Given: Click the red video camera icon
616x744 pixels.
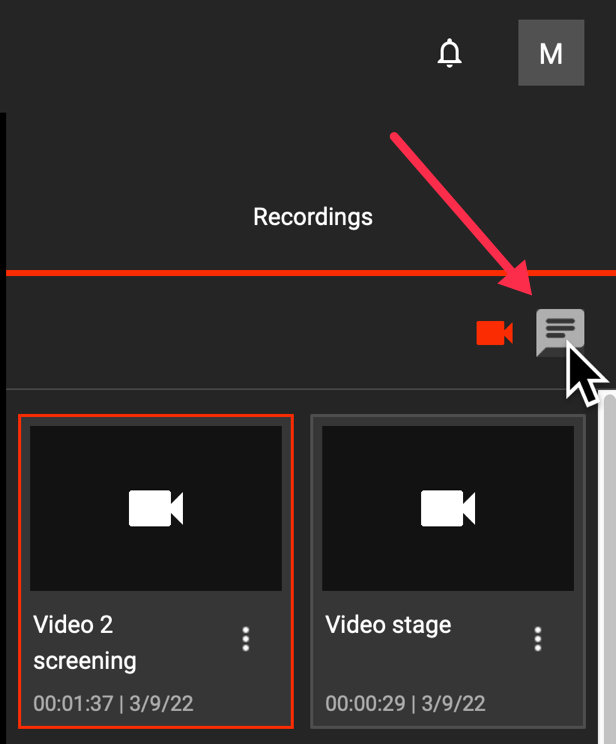Looking at the screenshot, I should (x=495, y=333).
